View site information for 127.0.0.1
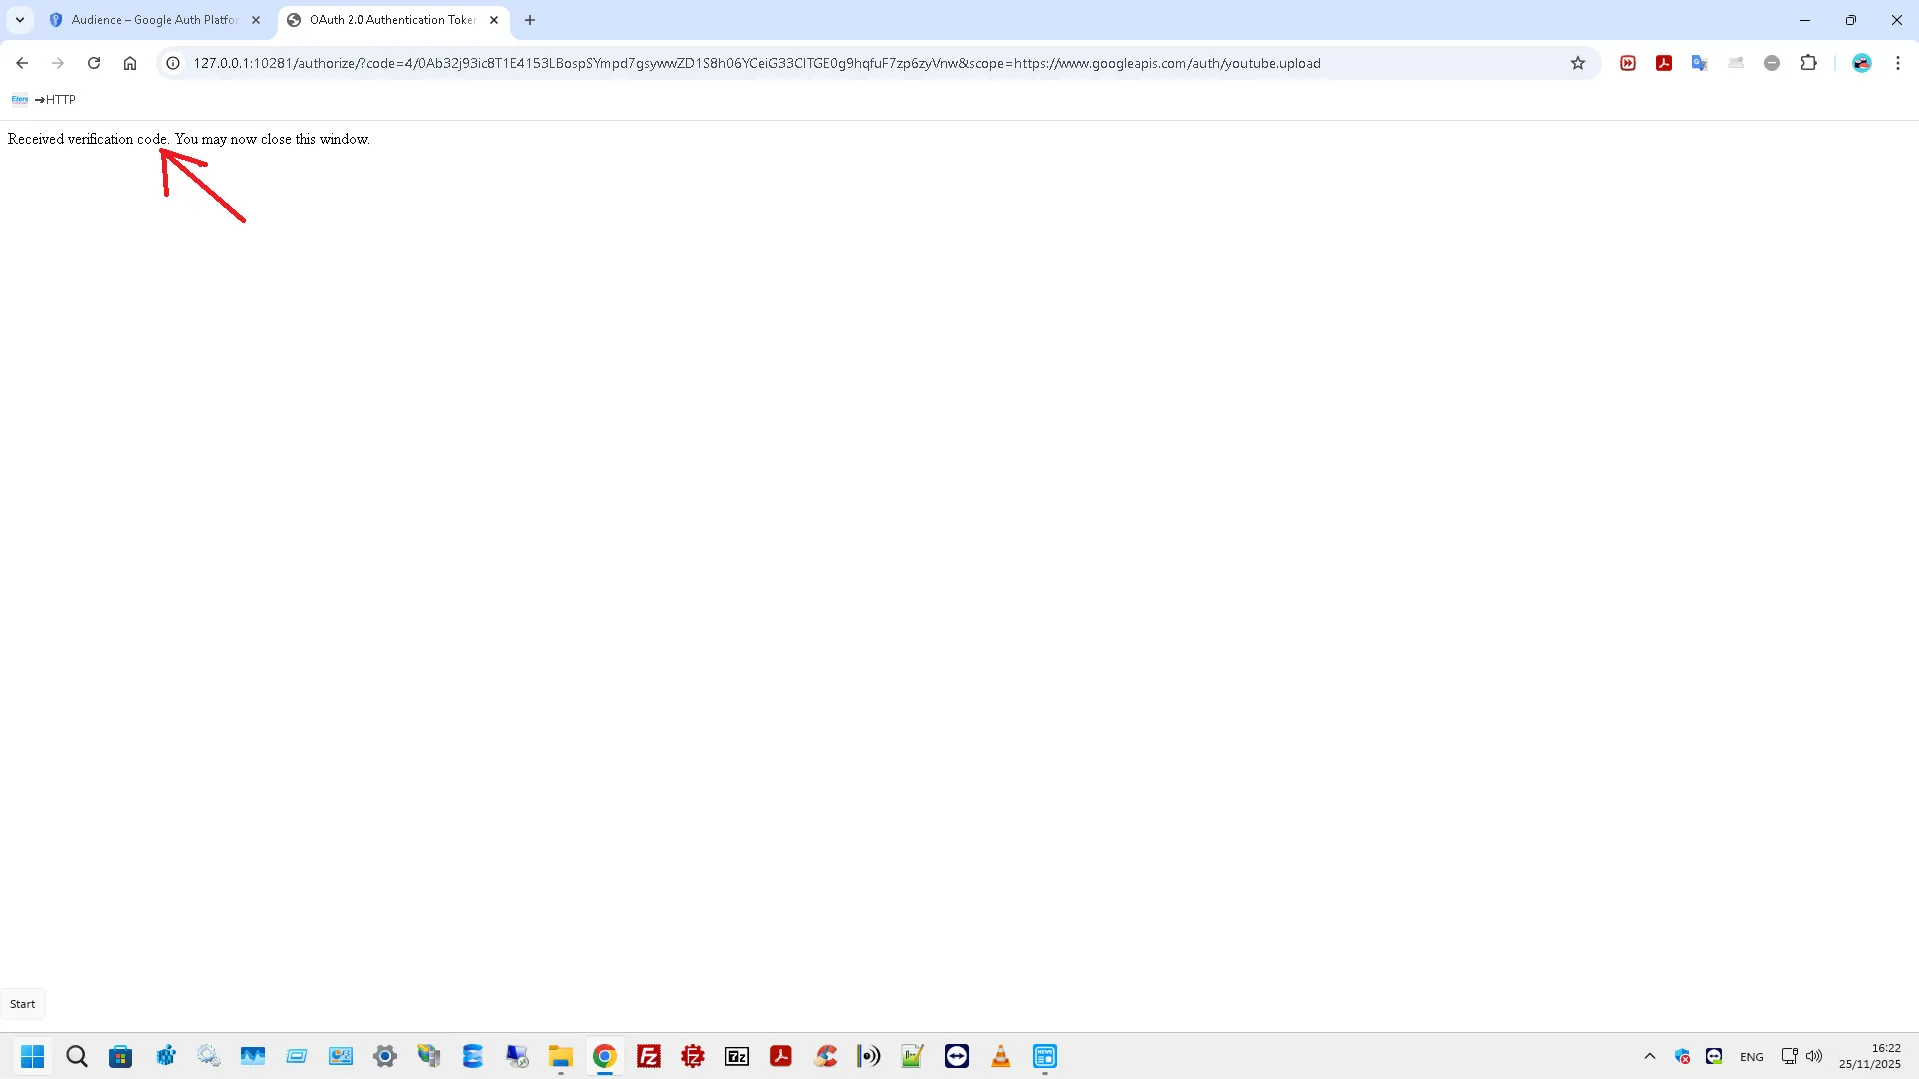Screen dimensions: 1919x1079 pos(173,63)
